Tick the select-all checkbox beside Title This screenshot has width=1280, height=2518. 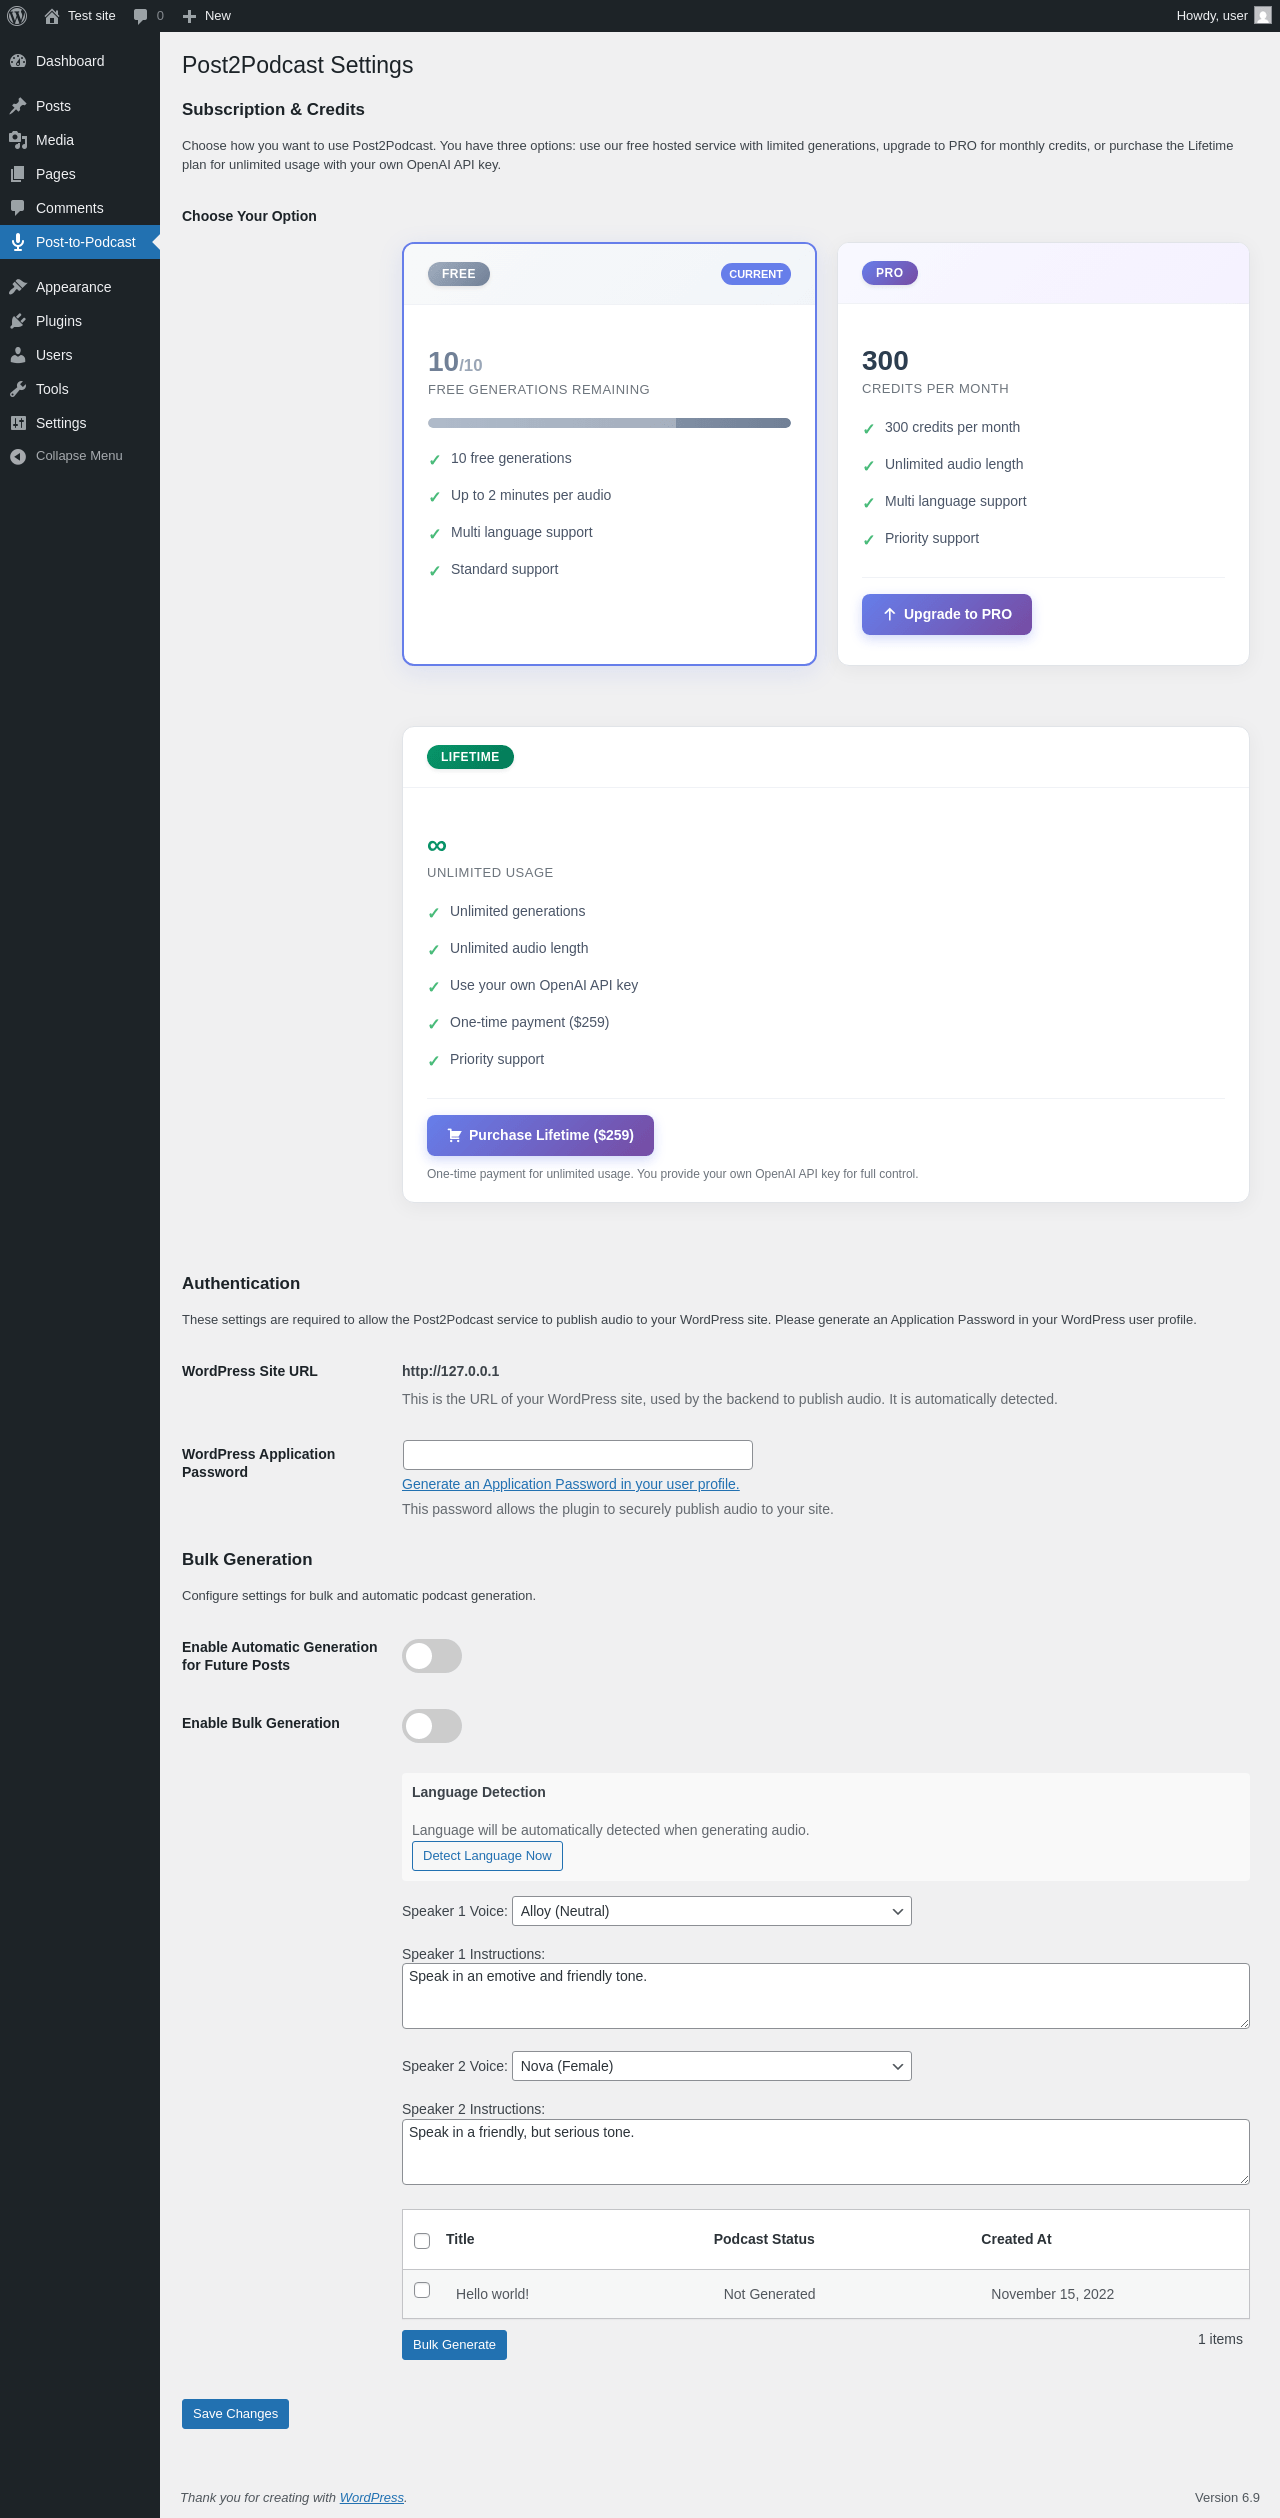(422, 2241)
